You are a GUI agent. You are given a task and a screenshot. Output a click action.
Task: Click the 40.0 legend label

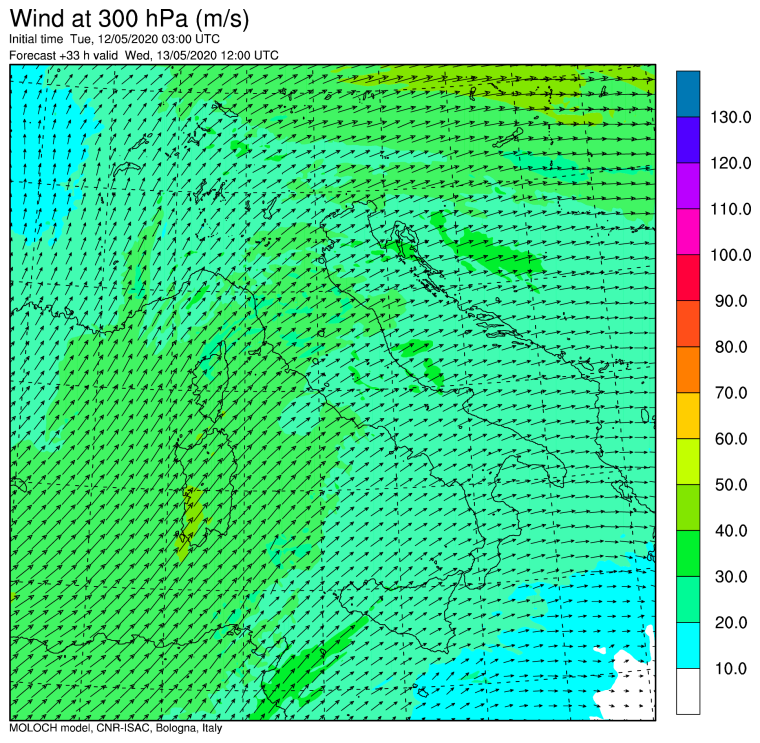[731, 531]
